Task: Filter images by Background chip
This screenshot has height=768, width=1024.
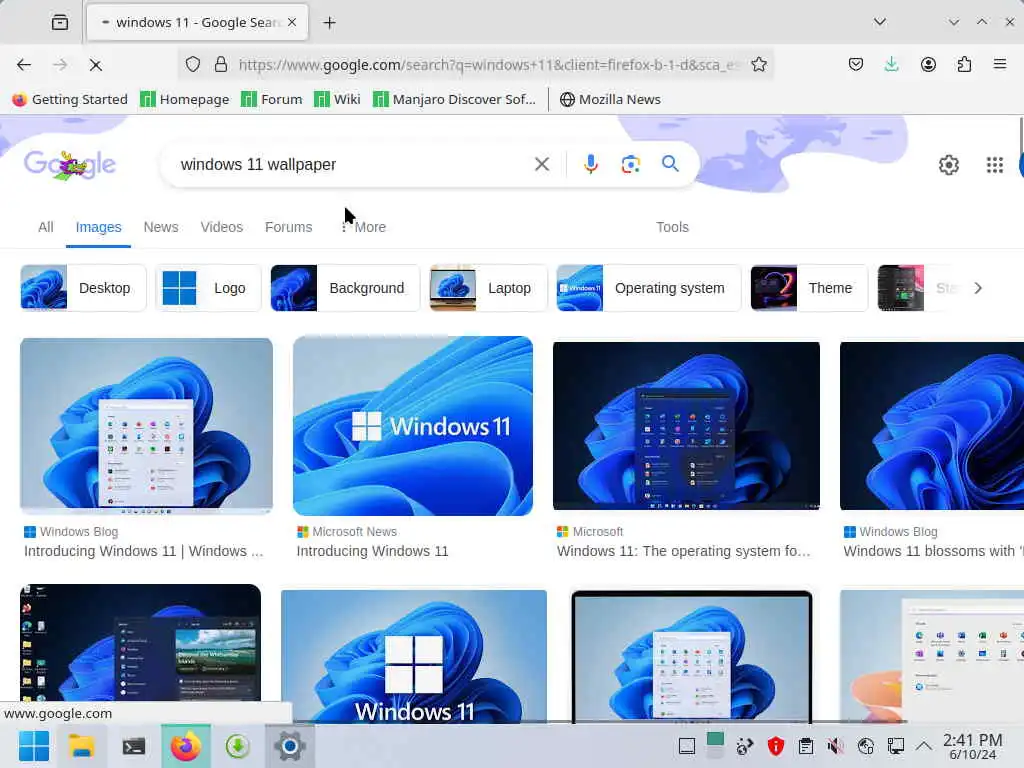Action: tap(345, 288)
